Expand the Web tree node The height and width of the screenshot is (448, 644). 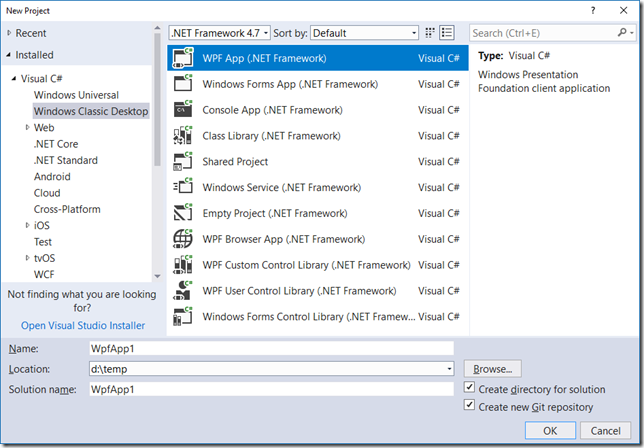click(x=28, y=127)
